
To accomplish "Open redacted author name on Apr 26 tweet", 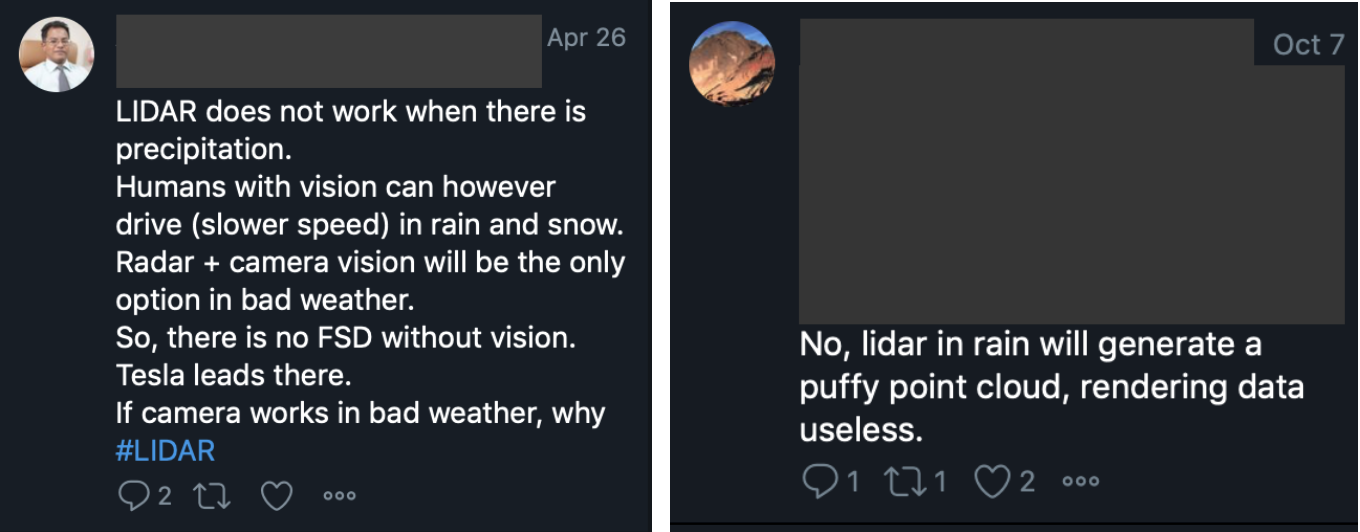I will tap(329, 51).
